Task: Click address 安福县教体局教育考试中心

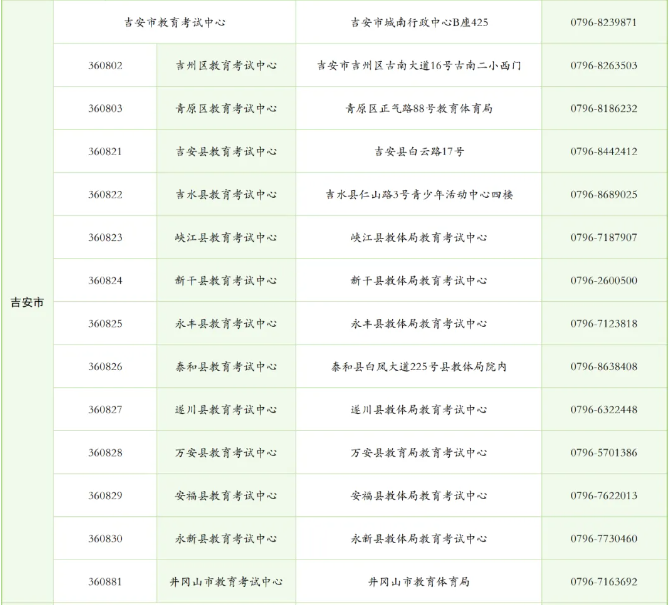Action: [x=419, y=495]
